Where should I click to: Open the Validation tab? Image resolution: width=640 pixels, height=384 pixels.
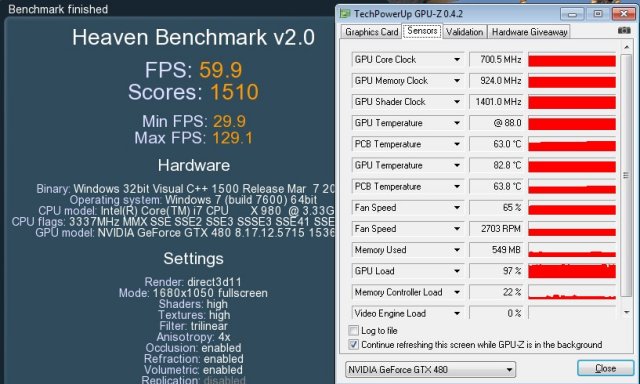click(x=464, y=32)
